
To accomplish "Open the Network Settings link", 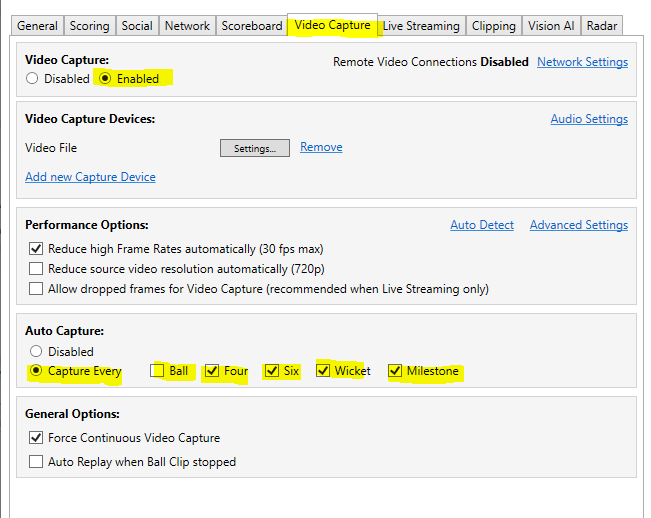I will [x=582, y=62].
